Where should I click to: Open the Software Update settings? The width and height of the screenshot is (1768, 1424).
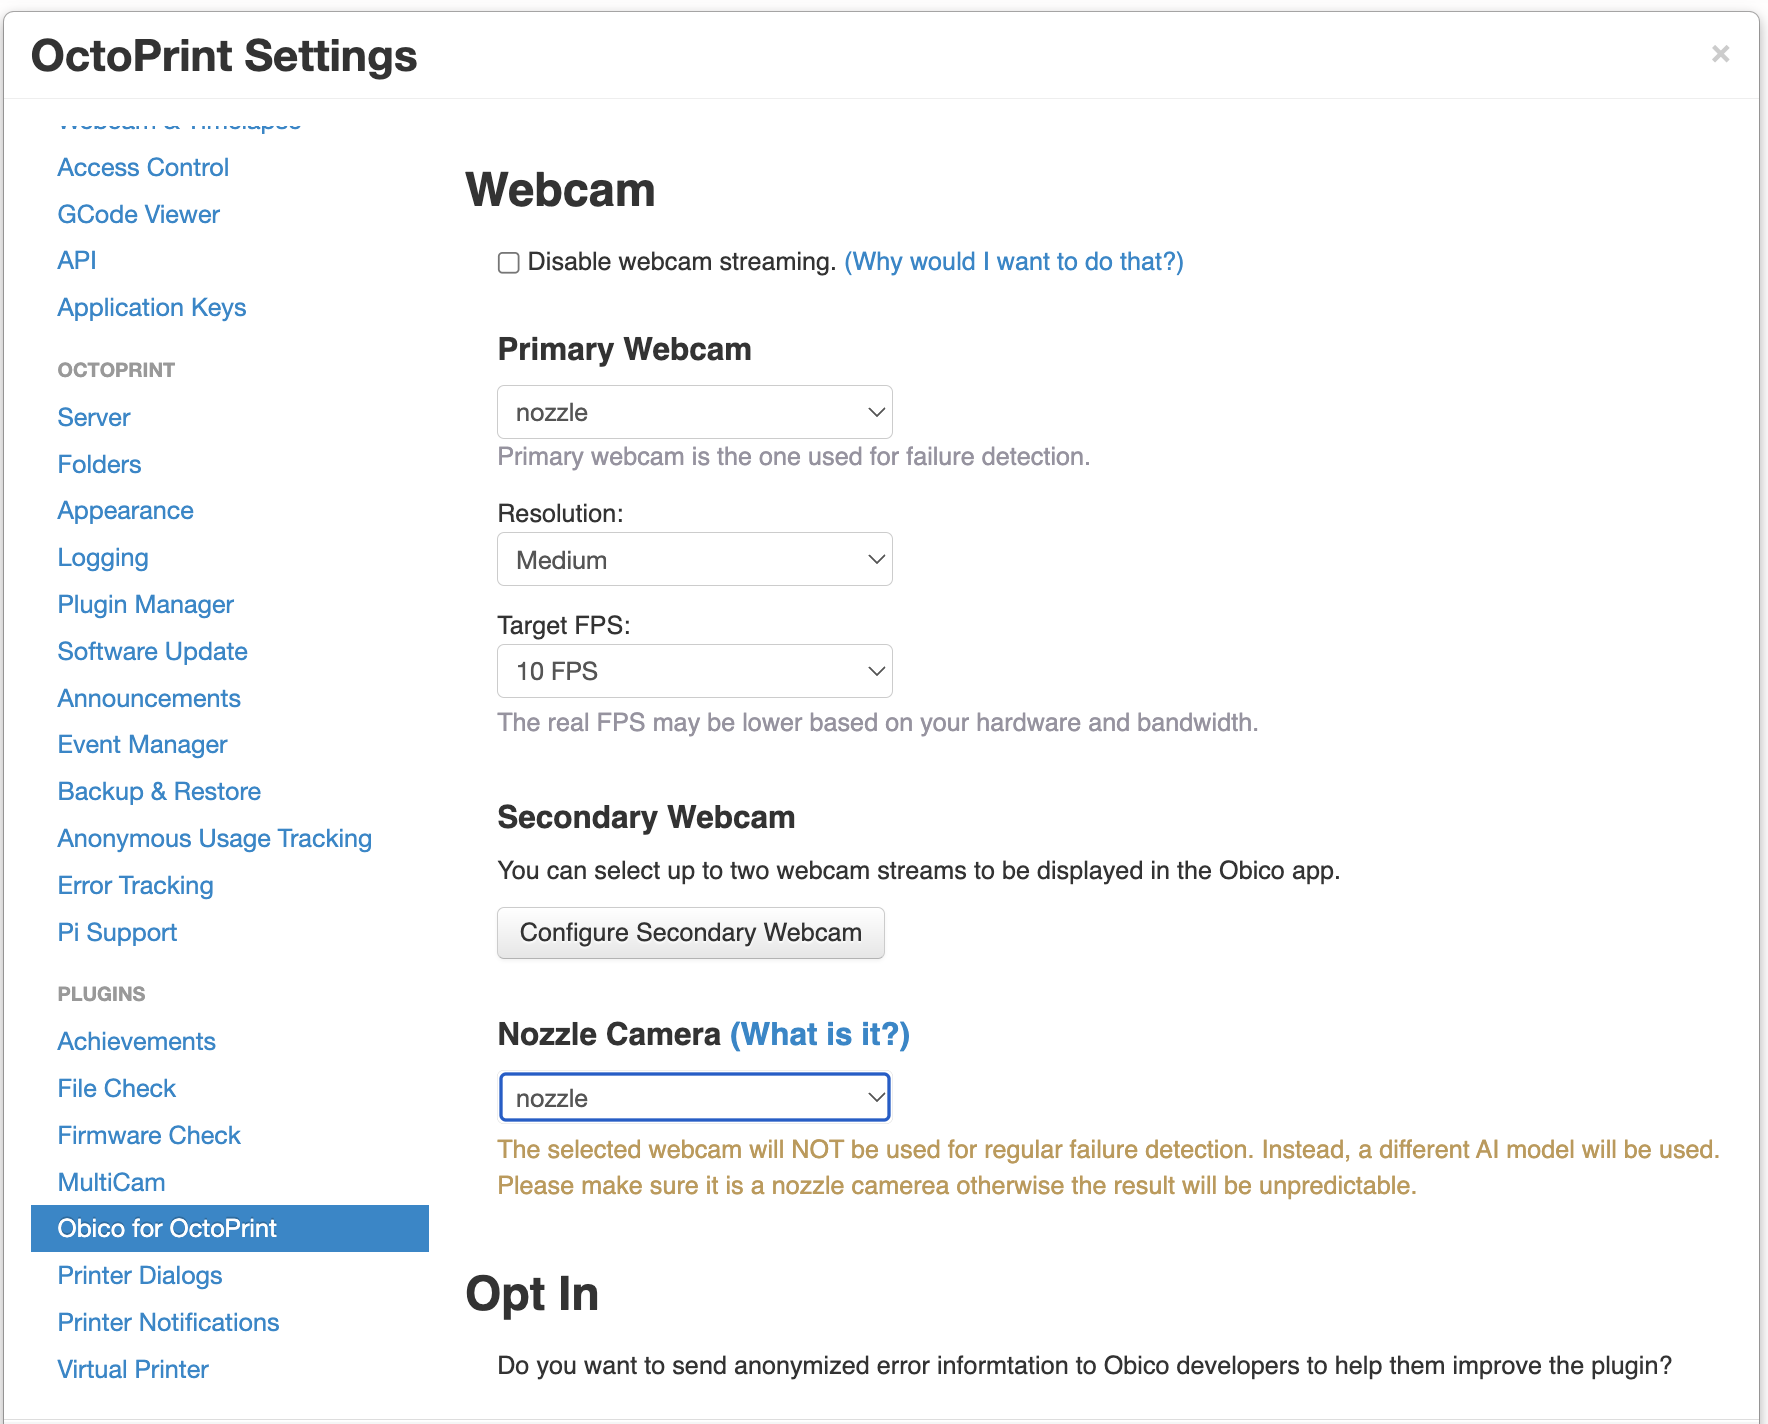pos(153,651)
